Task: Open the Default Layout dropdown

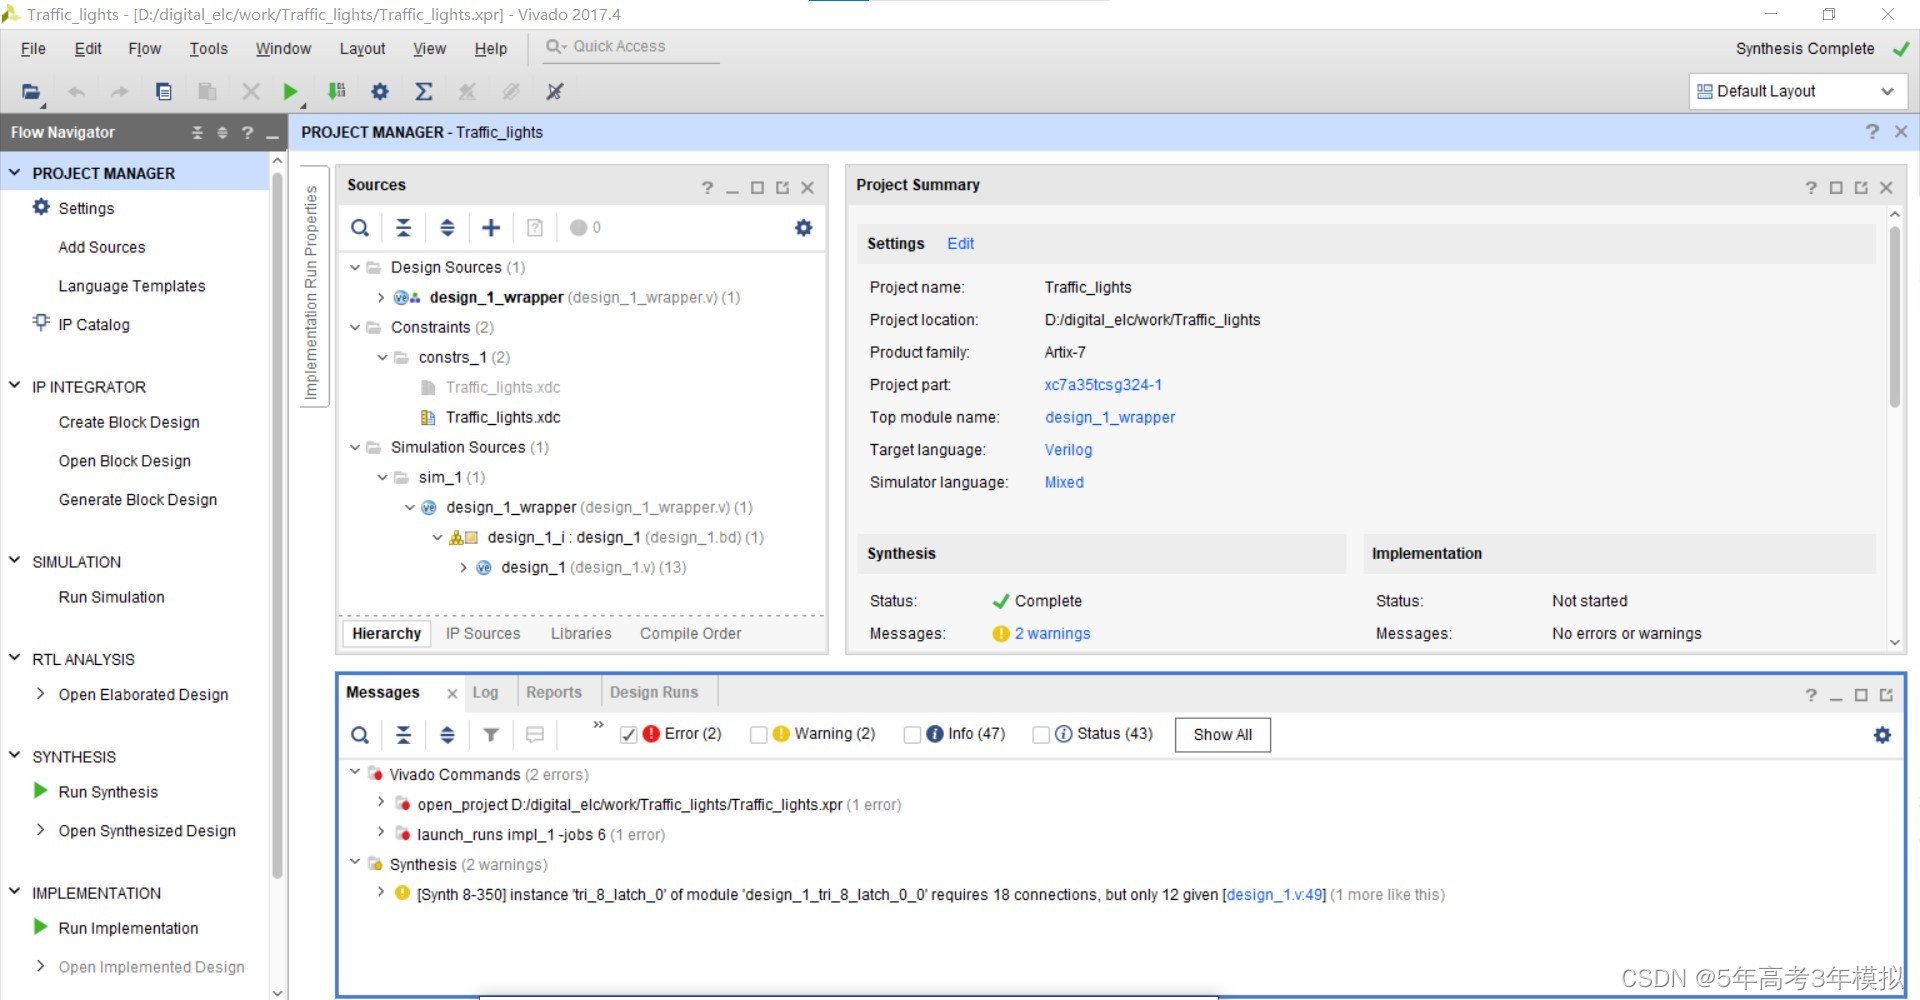Action: tap(1798, 91)
